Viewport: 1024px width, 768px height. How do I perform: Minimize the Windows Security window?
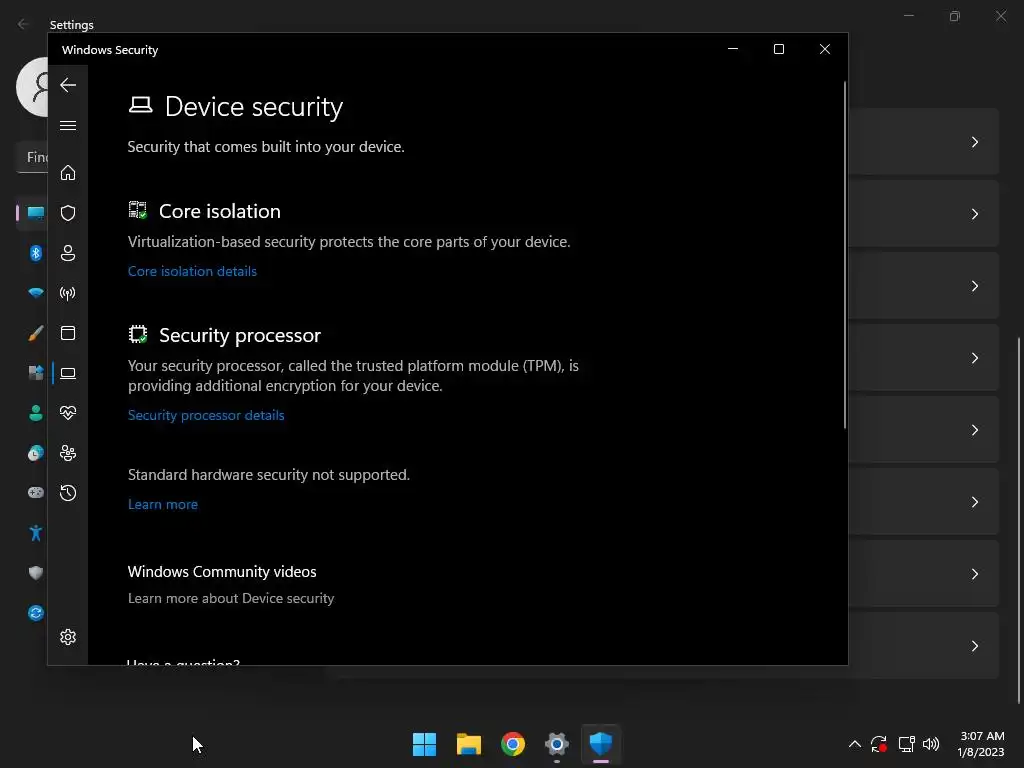click(x=733, y=49)
